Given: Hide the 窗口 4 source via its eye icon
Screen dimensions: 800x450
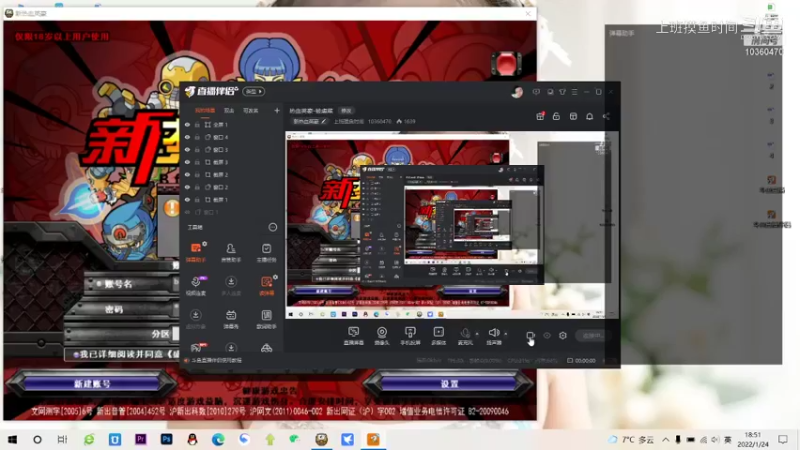Looking at the screenshot, I should (x=187, y=137).
